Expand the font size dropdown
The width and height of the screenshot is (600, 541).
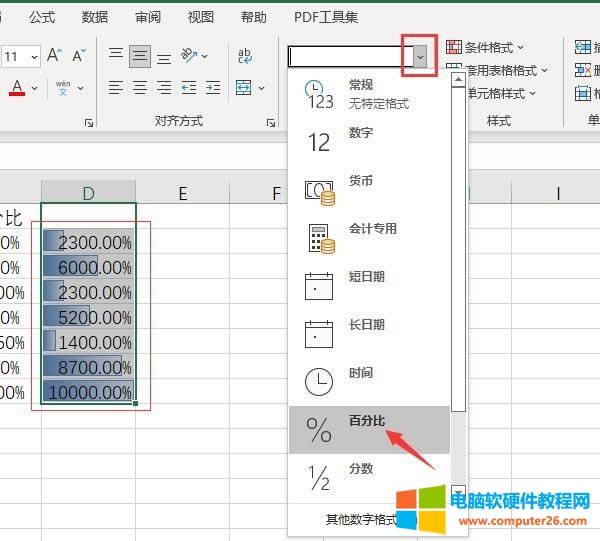click(x=35, y=57)
